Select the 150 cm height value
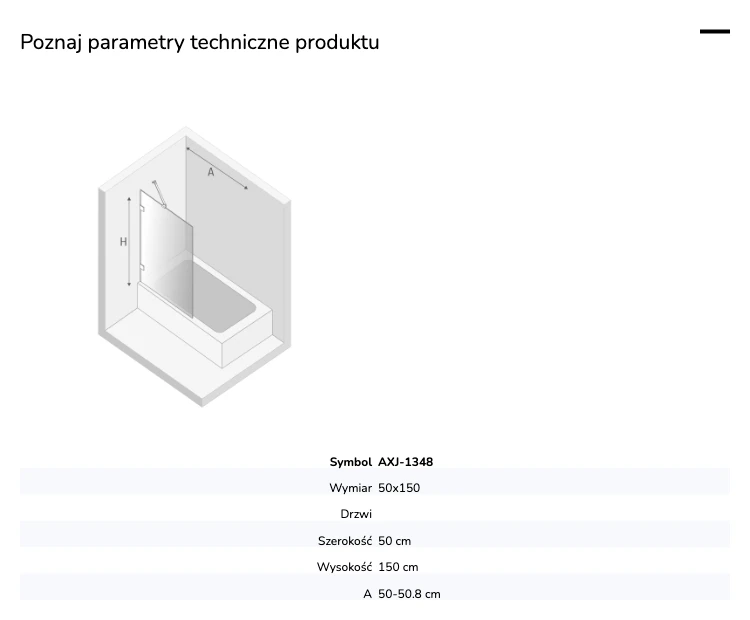The height and width of the screenshot is (620, 750). [x=398, y=567]
